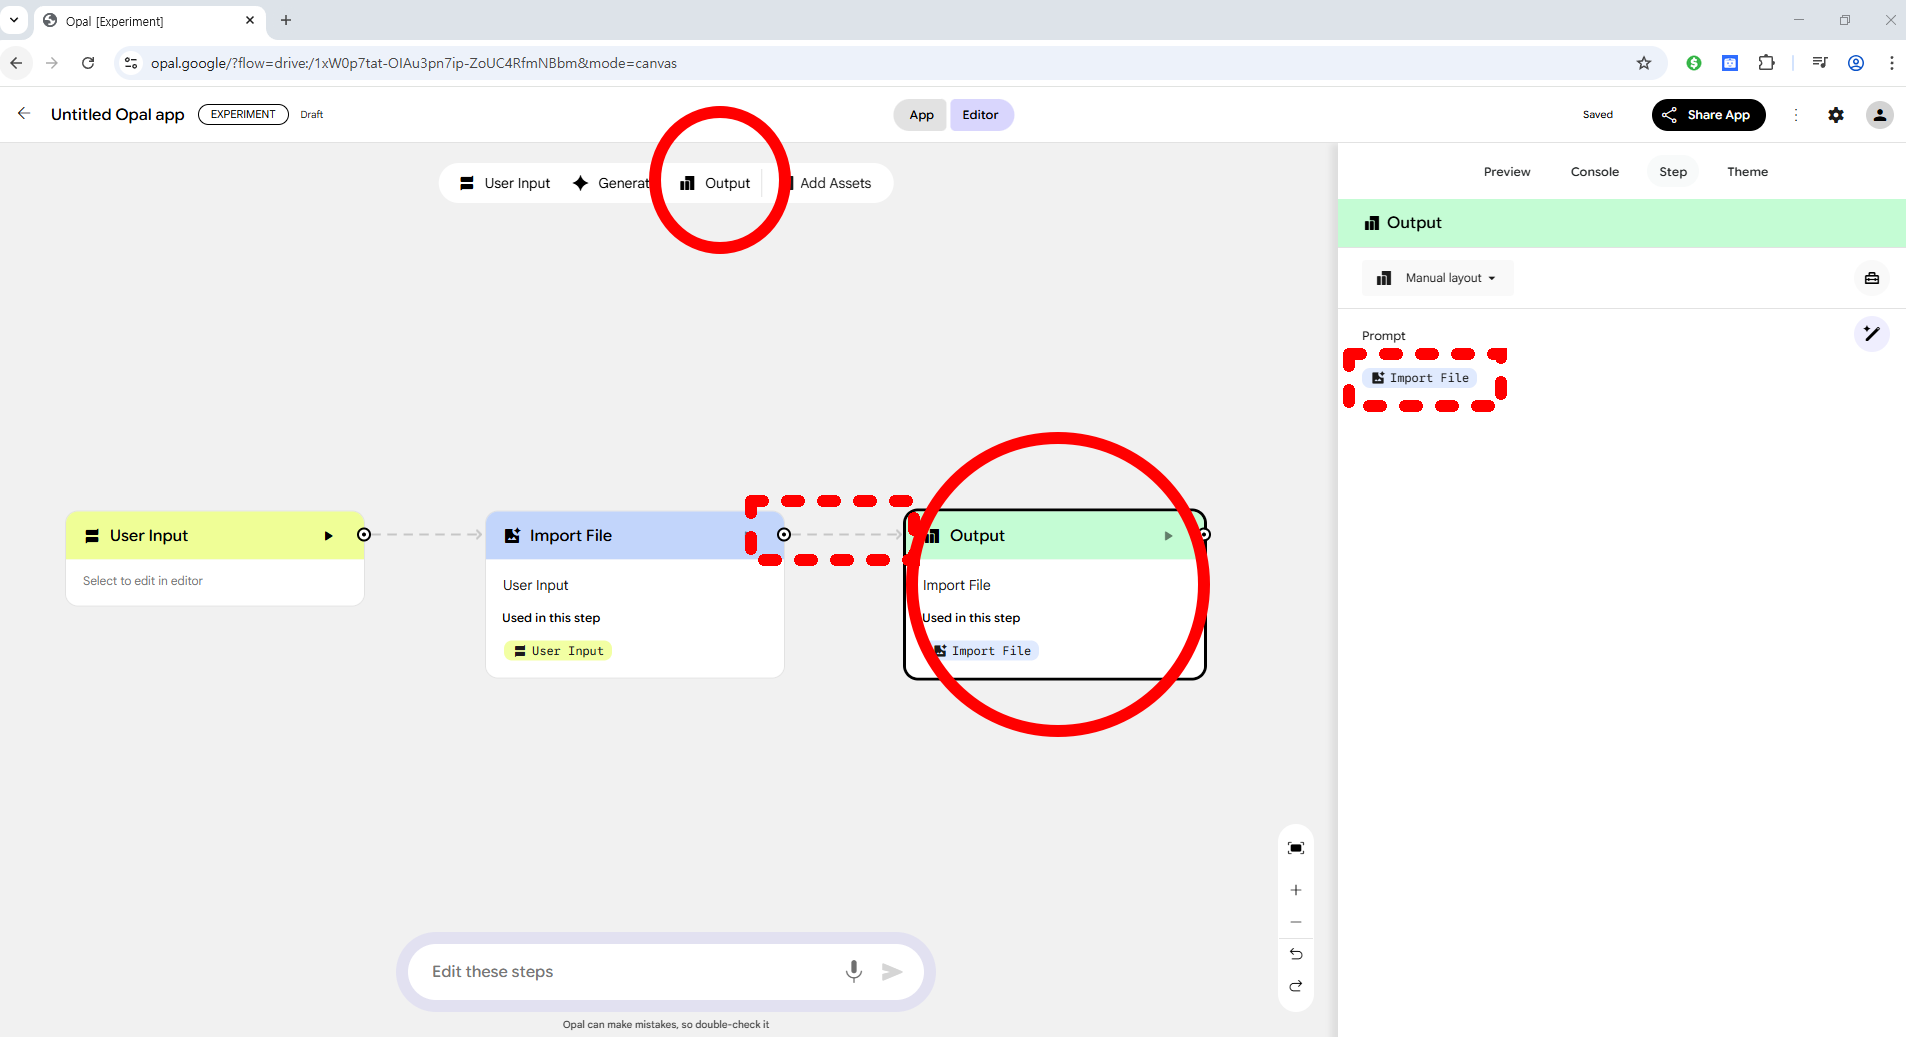
Task: Select the Import File node header
Action: tap(635, 536)
